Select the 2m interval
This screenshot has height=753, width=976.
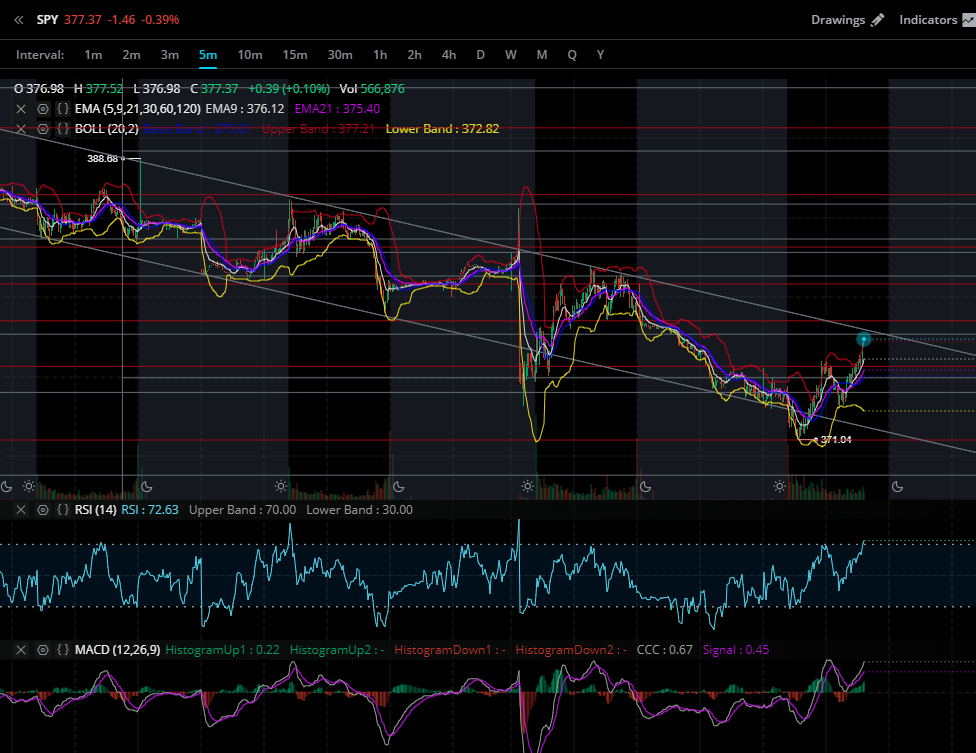coord(131,55)
